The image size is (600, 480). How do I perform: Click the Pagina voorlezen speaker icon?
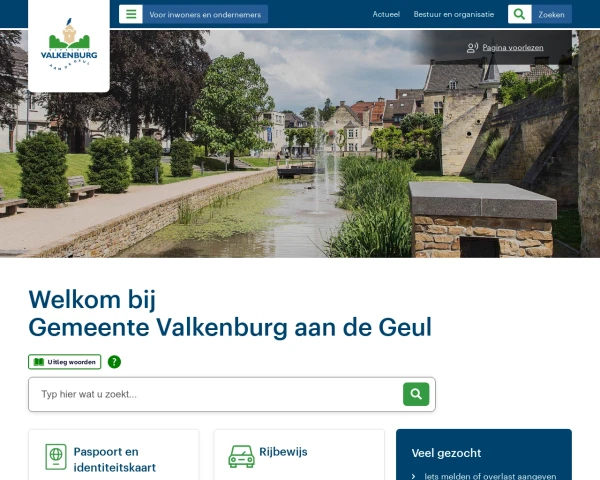point(472,47)
